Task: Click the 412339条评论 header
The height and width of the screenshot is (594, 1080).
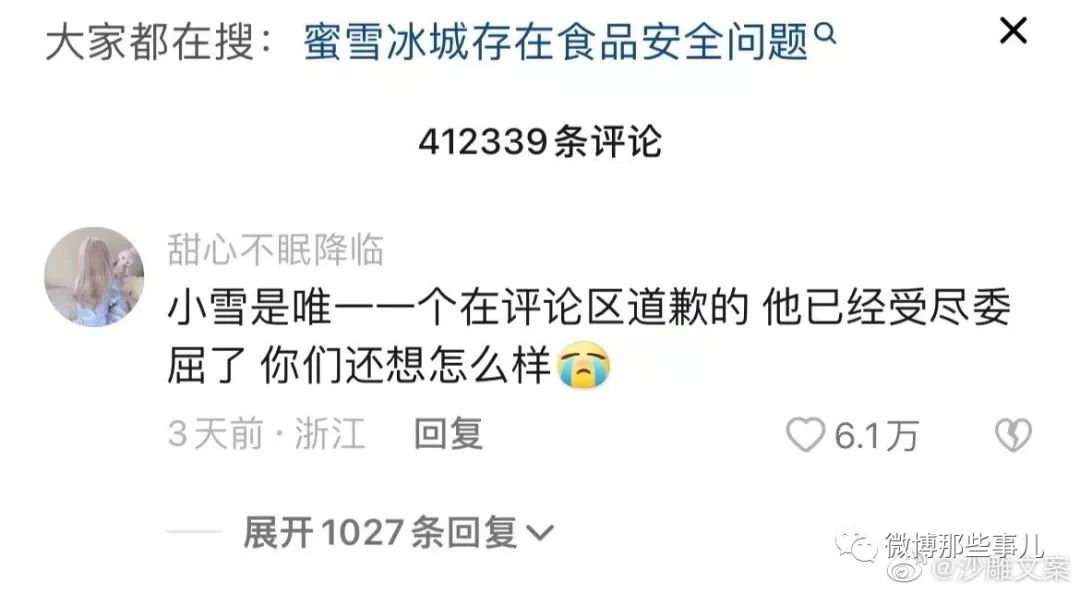Action: [540, 142]
